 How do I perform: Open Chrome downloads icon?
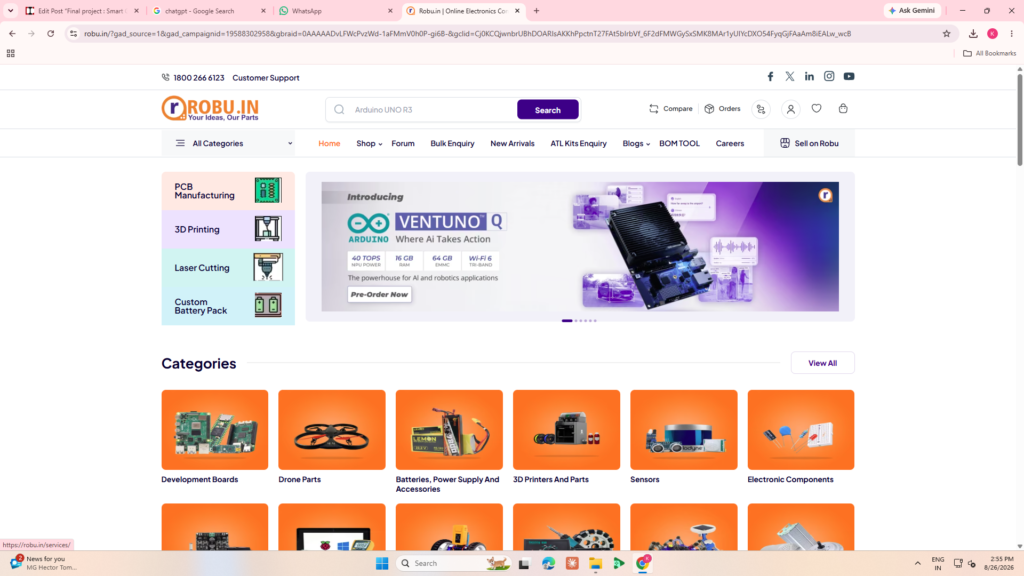pos(973,33)
